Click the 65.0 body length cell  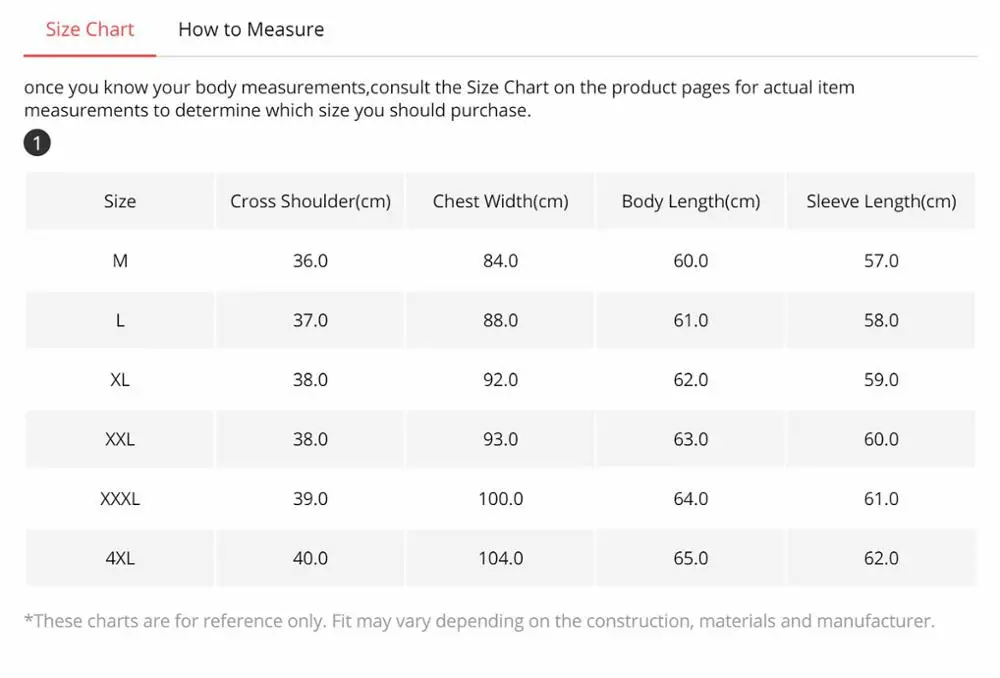coord(690,558)
